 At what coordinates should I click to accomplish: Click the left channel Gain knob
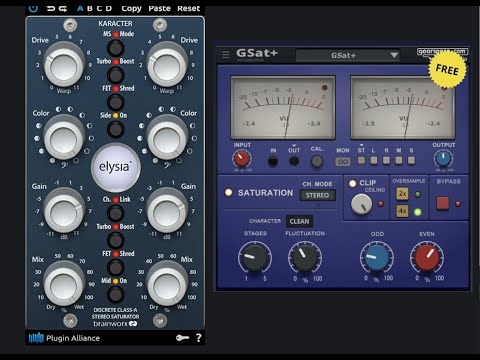[x=64, y=212]
